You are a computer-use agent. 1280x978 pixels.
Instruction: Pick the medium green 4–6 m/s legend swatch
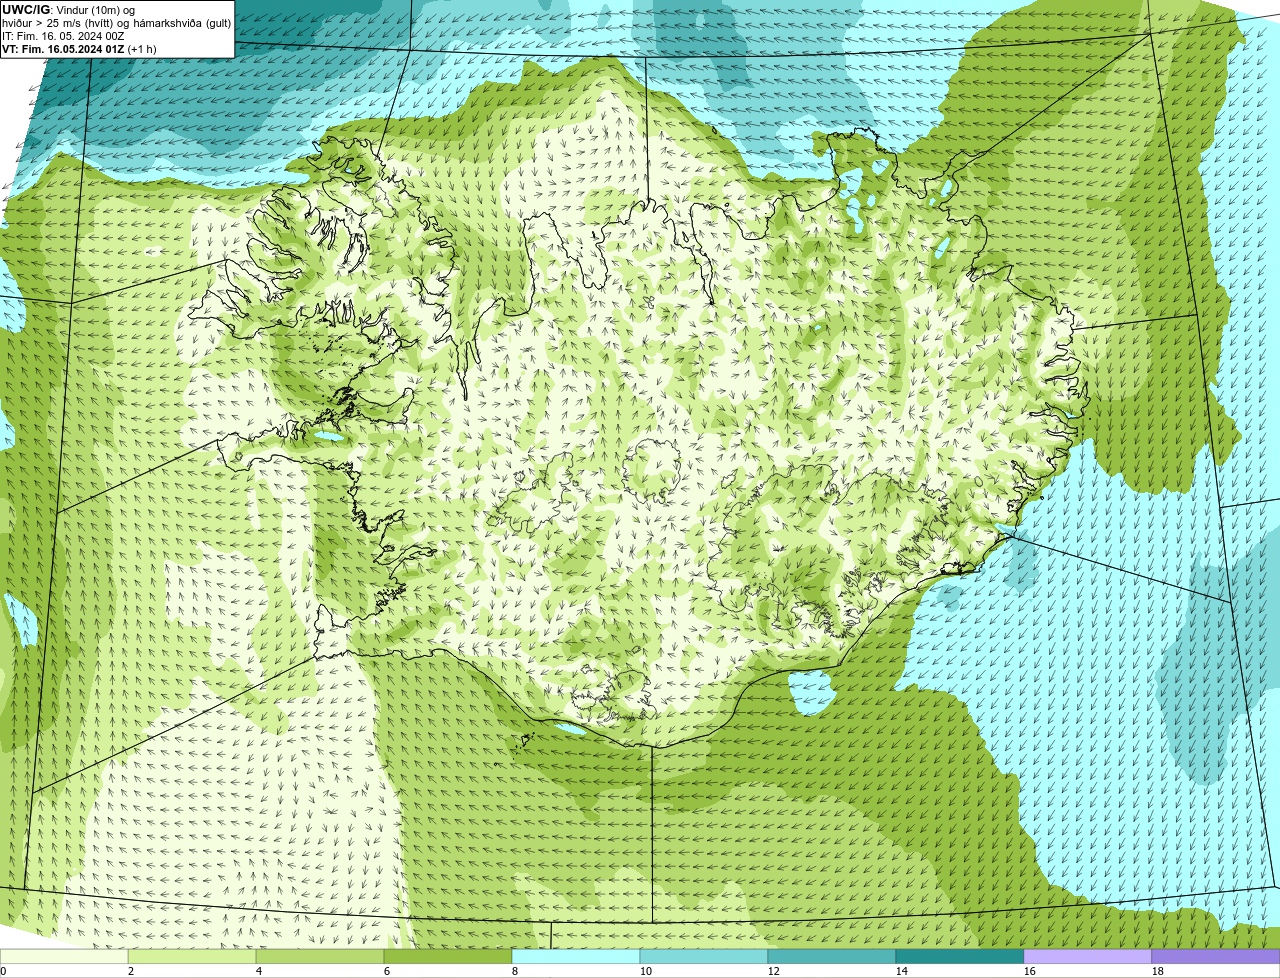(x=320, y=956)
